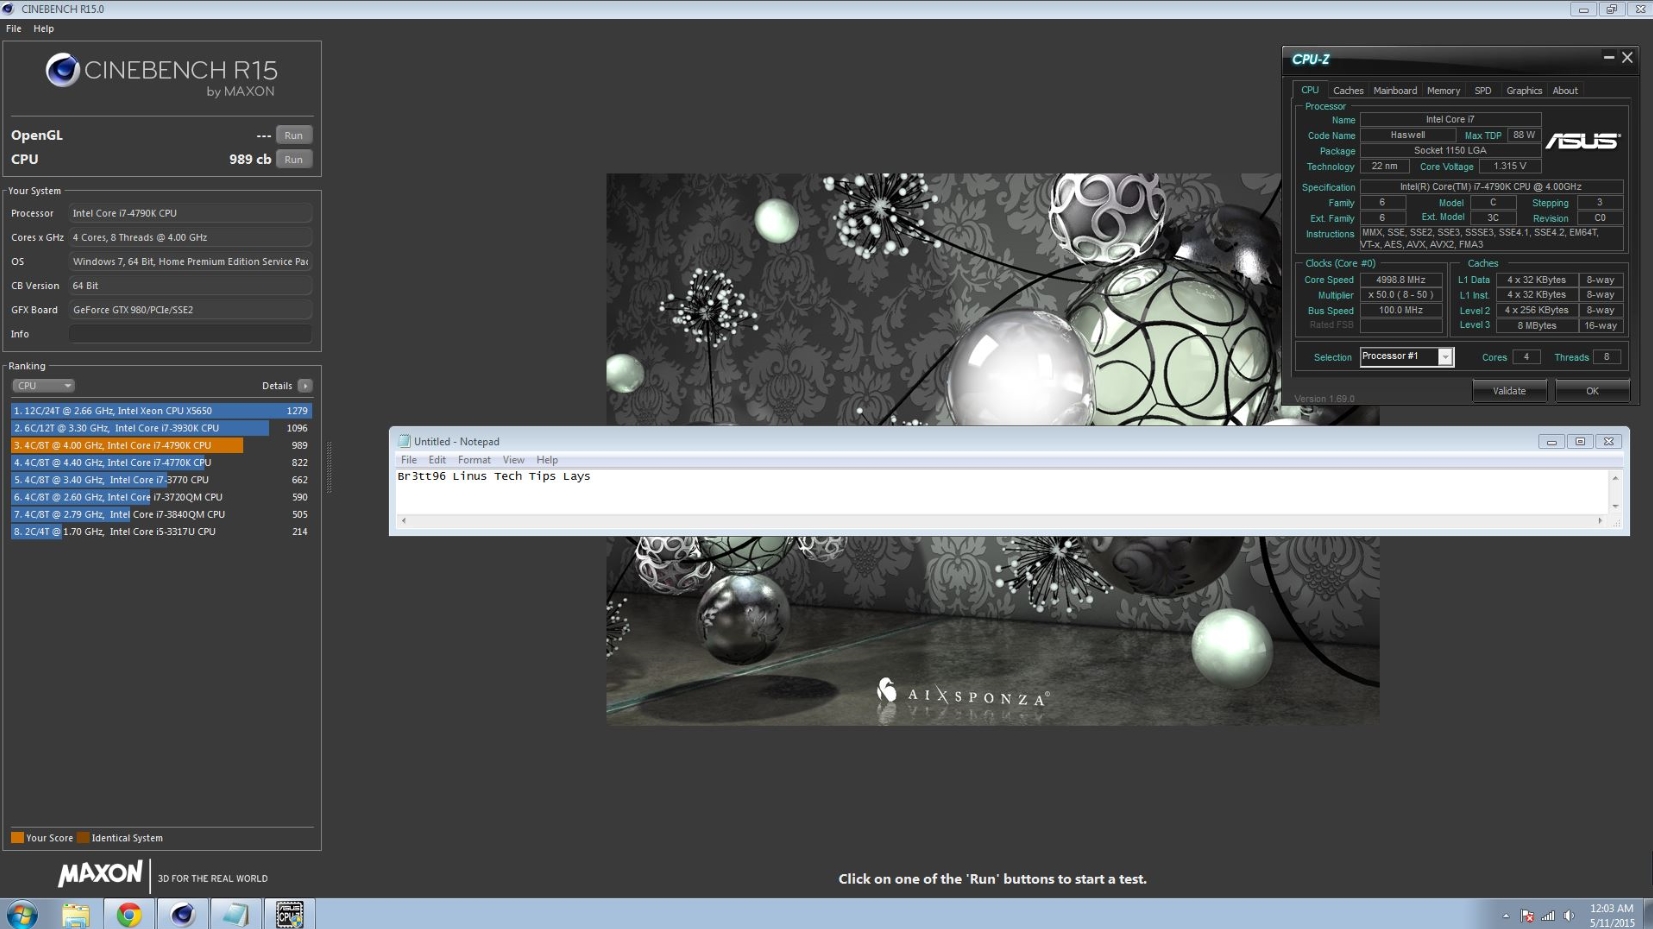Click the Details arrow in Ranking
This screenshot has width=1653, height=929.
[305, 386]
